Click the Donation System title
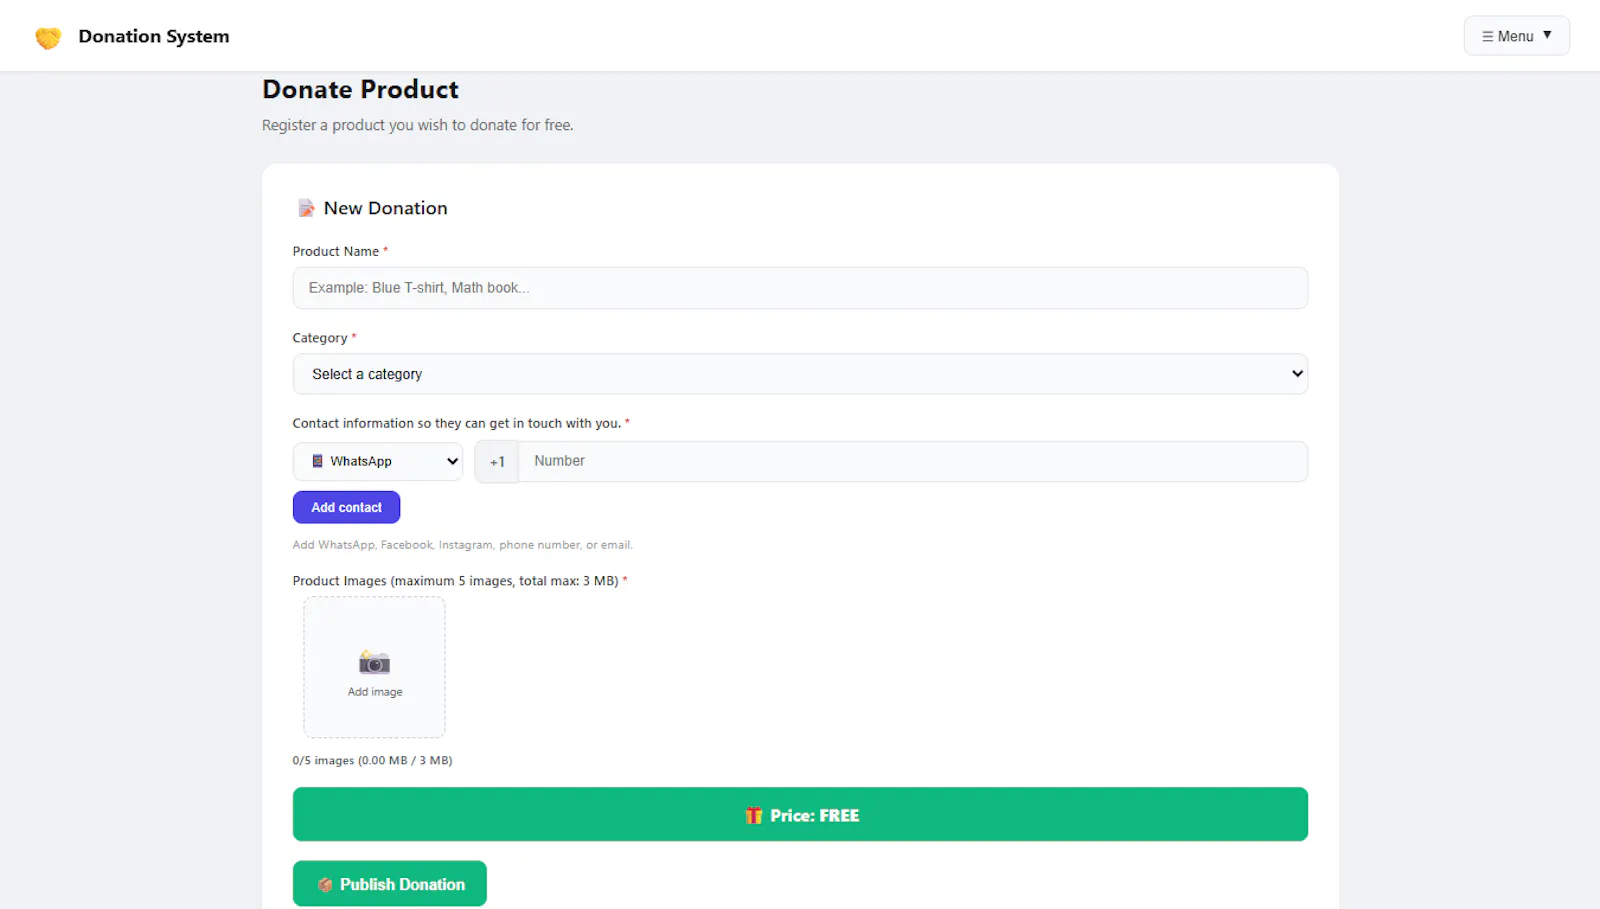The width and height of the screenshot is (1600, 909). [x=154, y=36]
